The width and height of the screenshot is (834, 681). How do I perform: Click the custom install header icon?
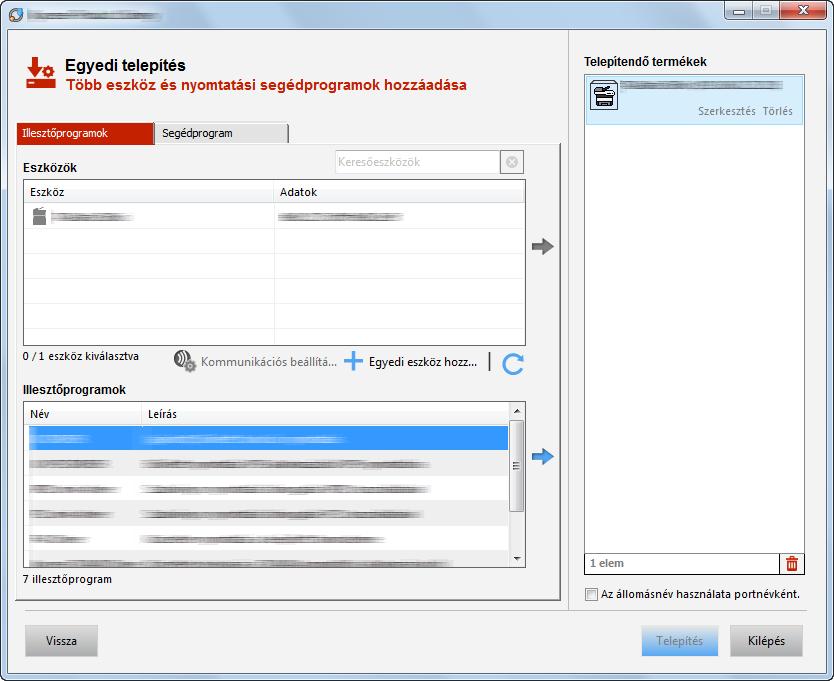coord(41,73)
